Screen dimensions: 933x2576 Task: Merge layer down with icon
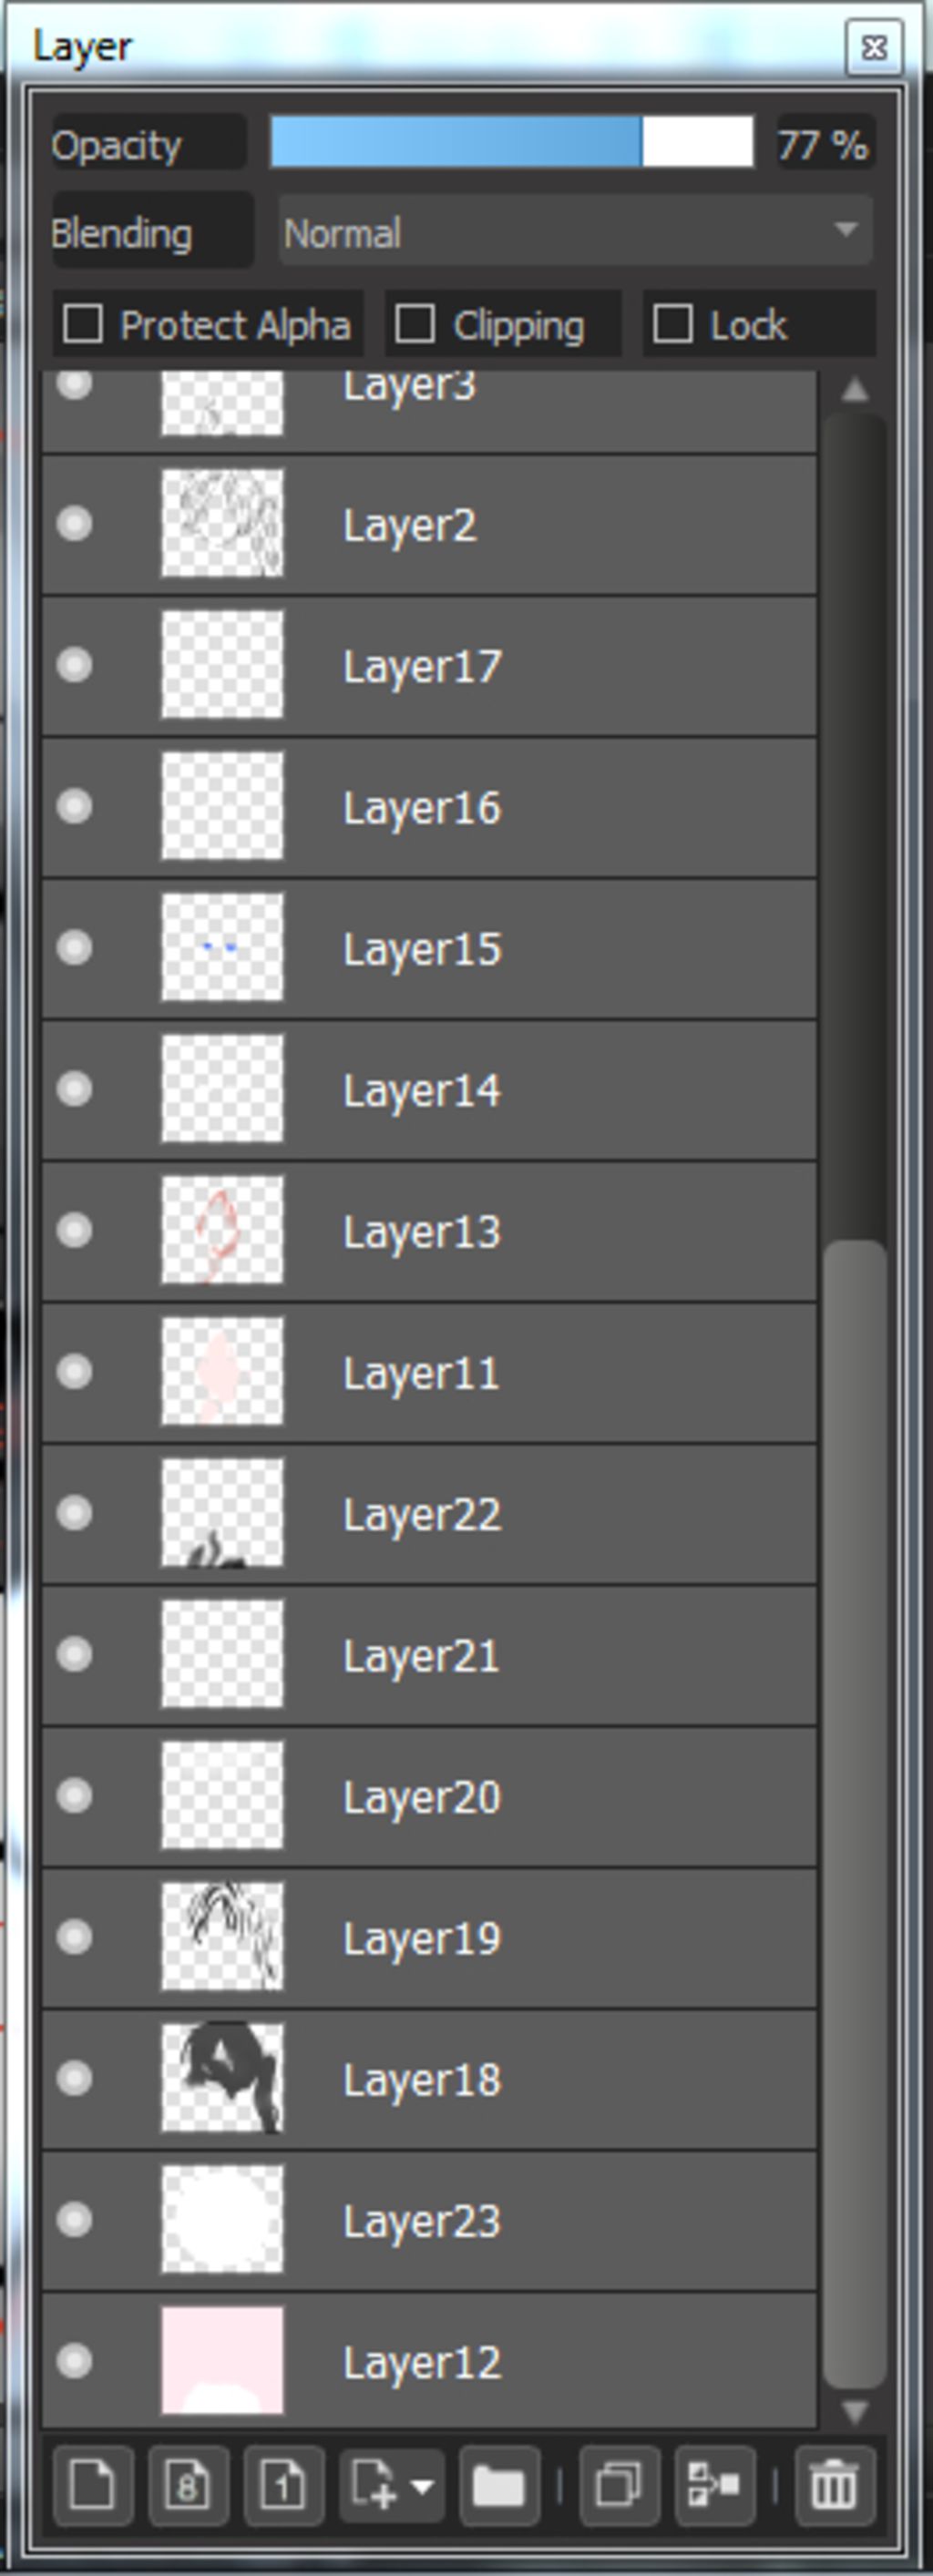(715, 2486)
